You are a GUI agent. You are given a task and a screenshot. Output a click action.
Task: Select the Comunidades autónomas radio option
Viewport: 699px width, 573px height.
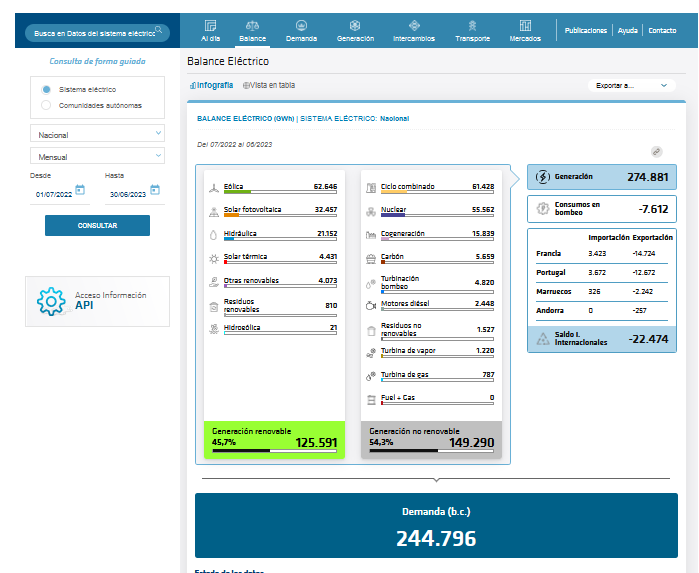[x=46, y=105]
